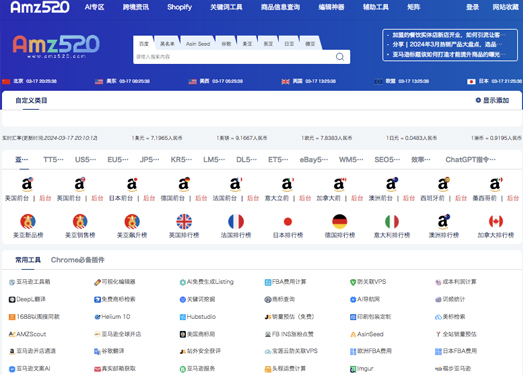Select the 常用工具 tab

pyautogui.click(x=28, y=260)
